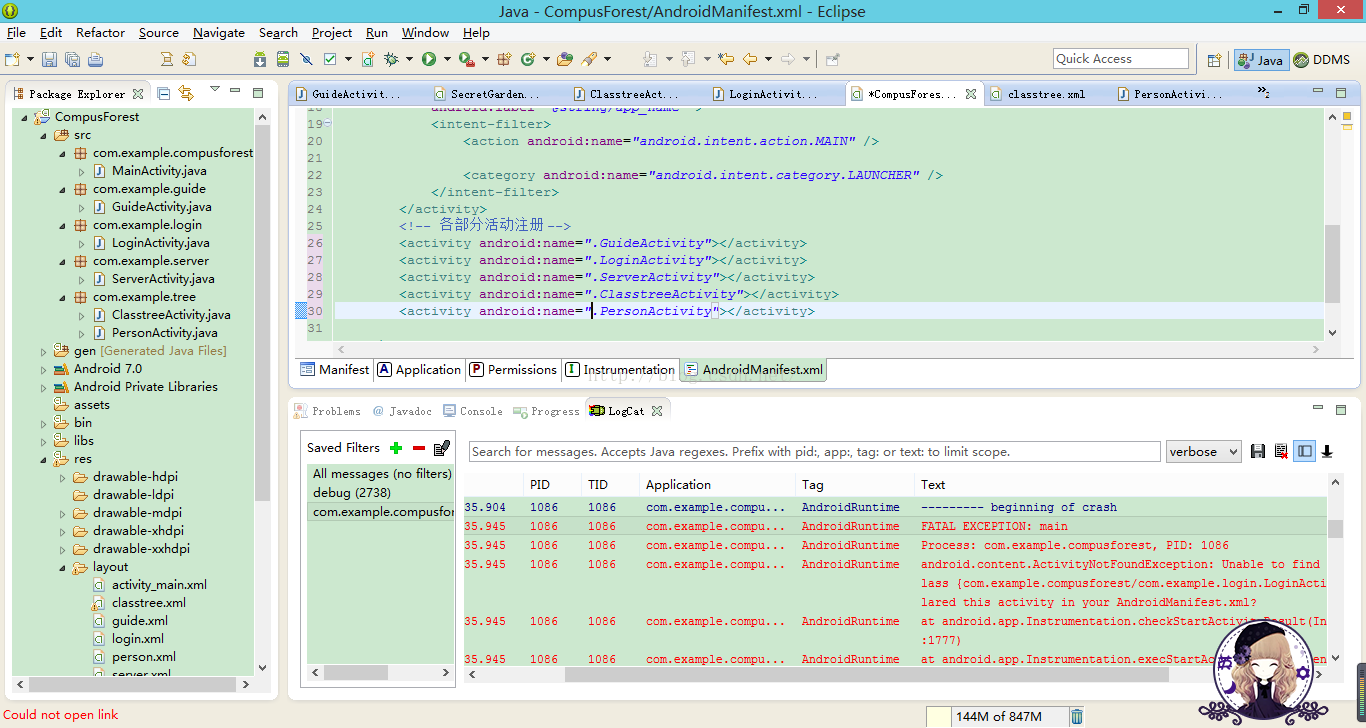Click the Open Perspective icon

pyautogui.click(x=1214, y=60)
